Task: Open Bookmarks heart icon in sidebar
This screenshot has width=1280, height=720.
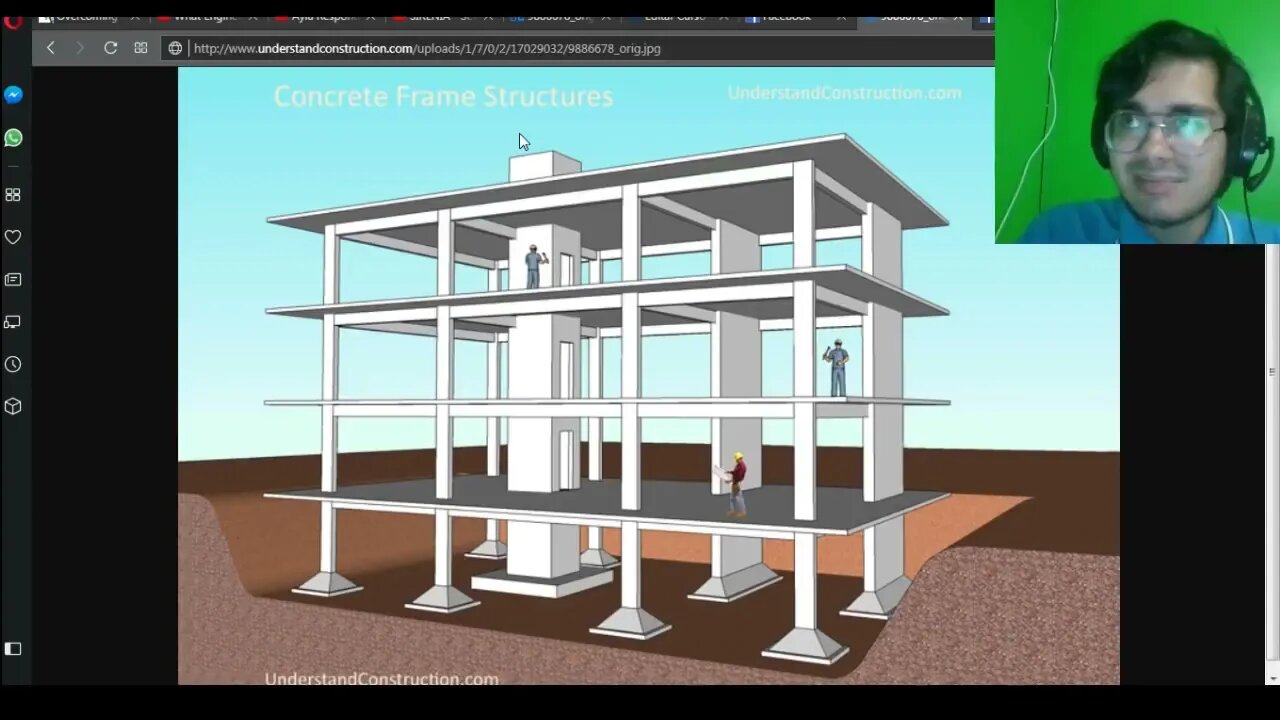Action: pyautogui.click(x=13, y=237)
